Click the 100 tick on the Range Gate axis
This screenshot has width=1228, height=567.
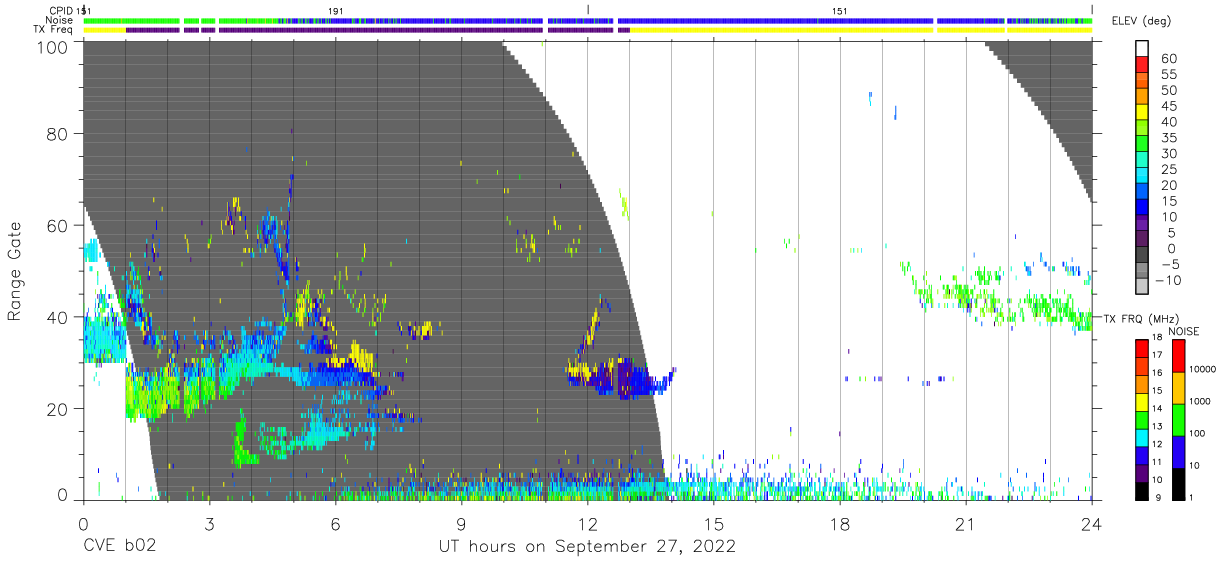53,46
